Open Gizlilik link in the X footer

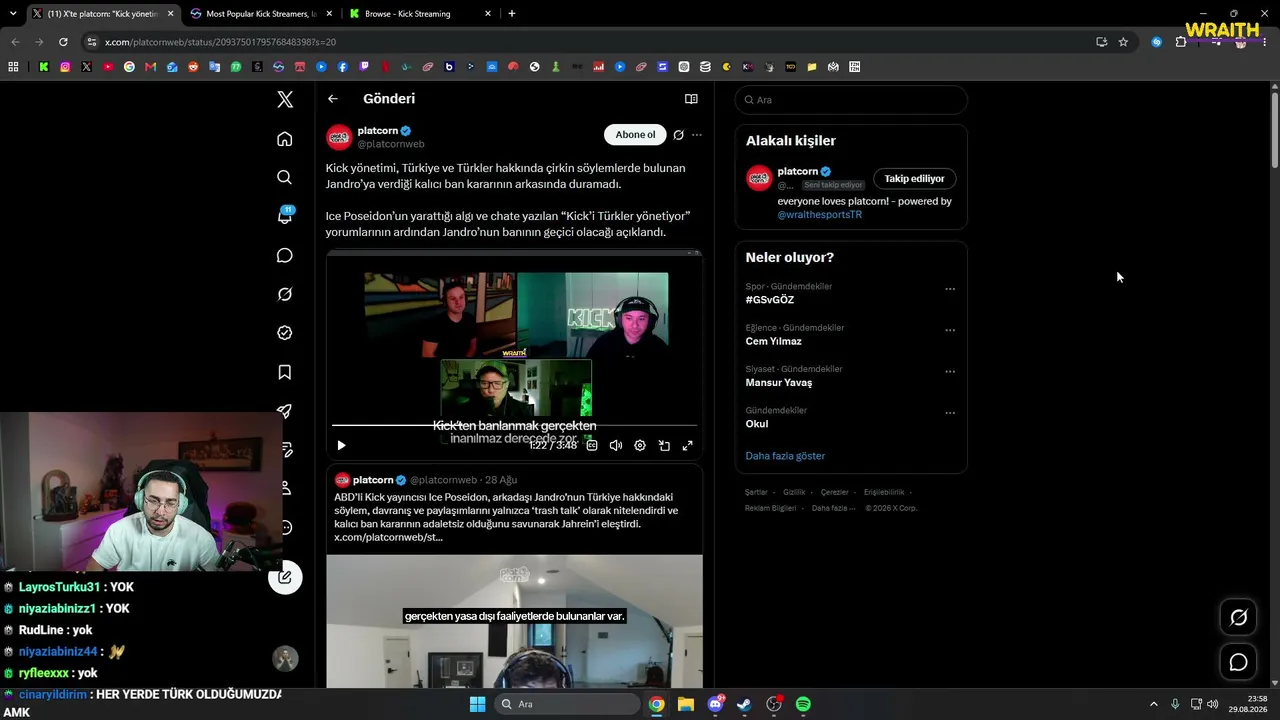point(794,492)
